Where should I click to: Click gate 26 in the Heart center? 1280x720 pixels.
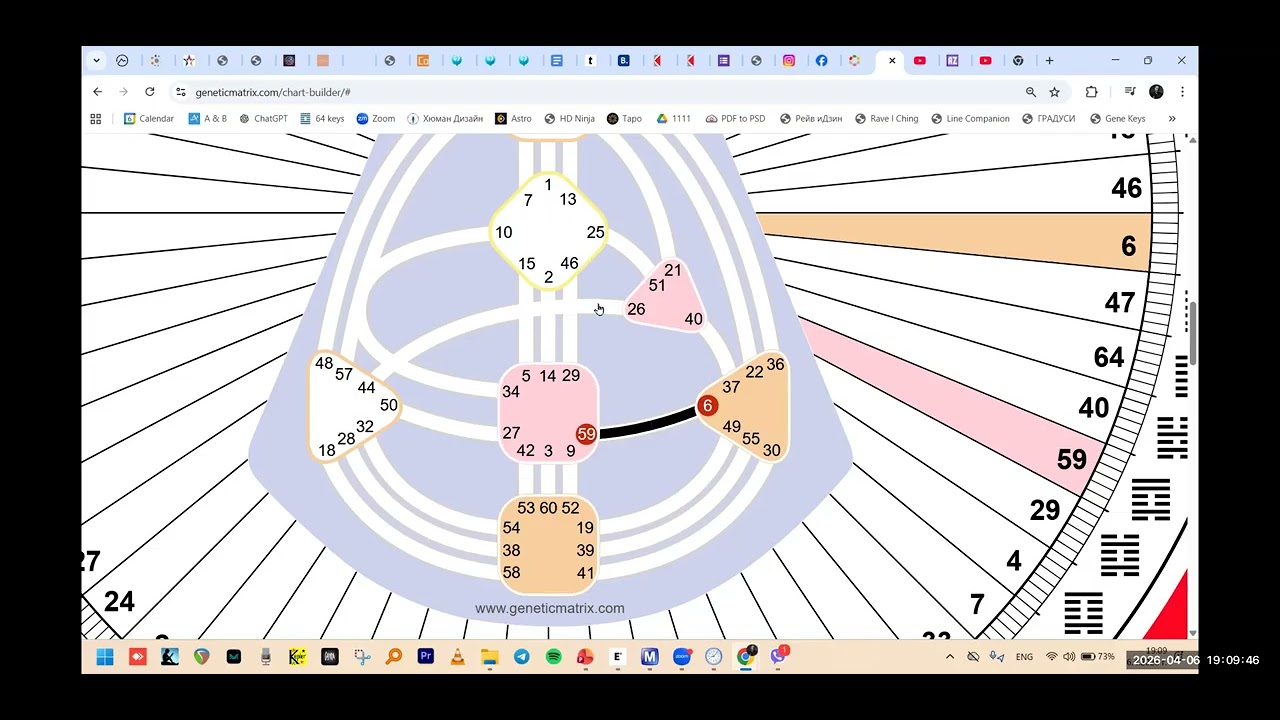[636, 309]
